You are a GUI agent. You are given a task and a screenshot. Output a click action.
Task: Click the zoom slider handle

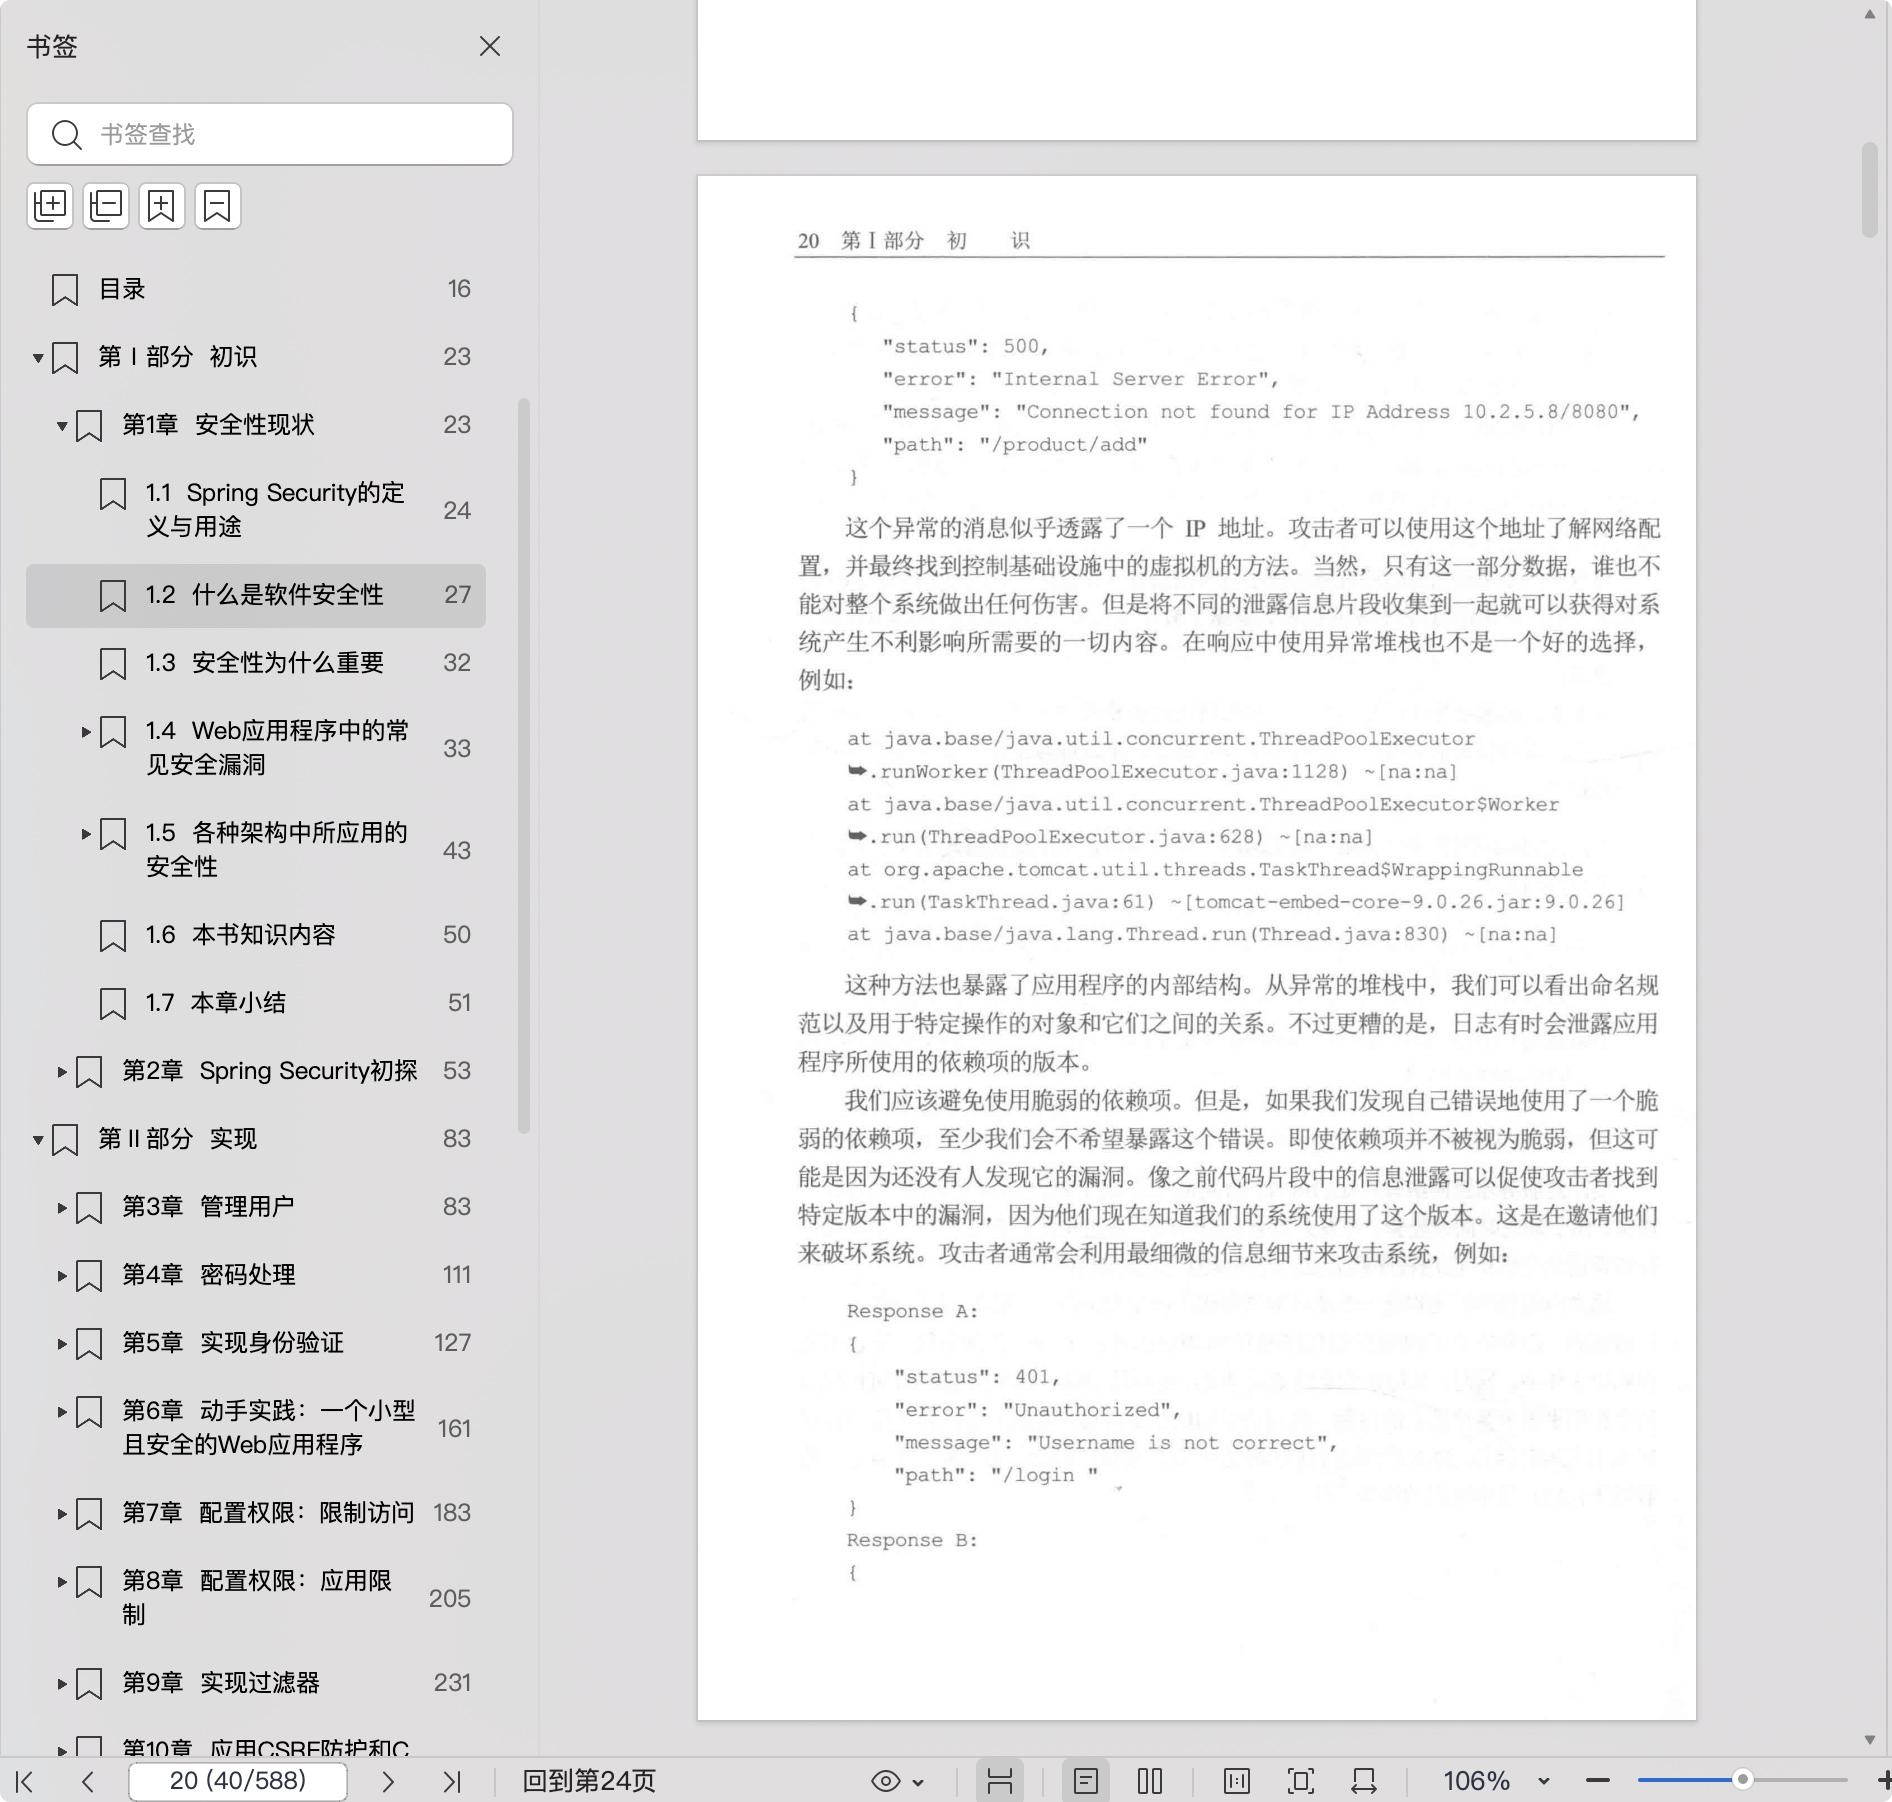(x=1742, y=1780)
